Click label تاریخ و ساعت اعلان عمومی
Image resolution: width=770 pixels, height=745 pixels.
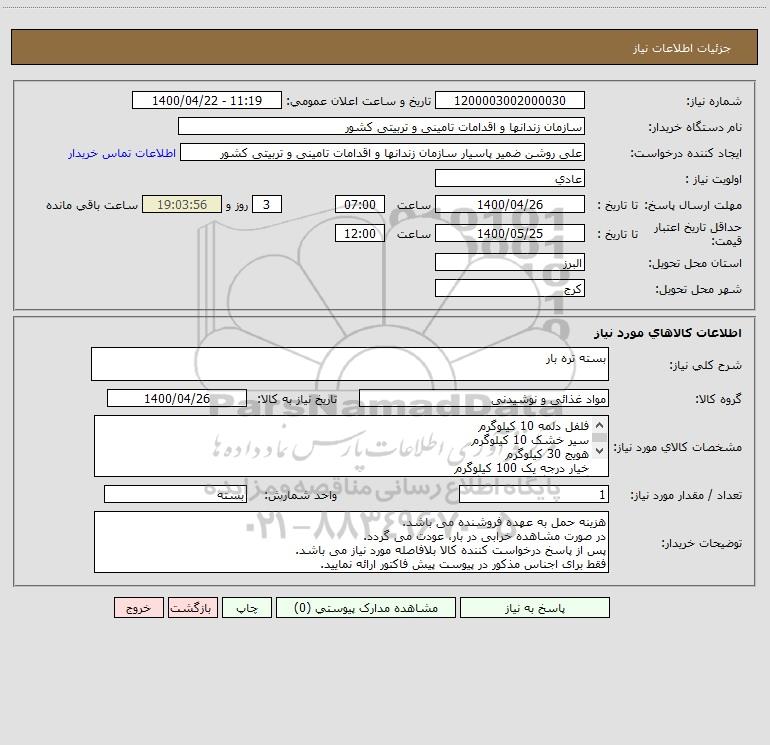[358, 101]
